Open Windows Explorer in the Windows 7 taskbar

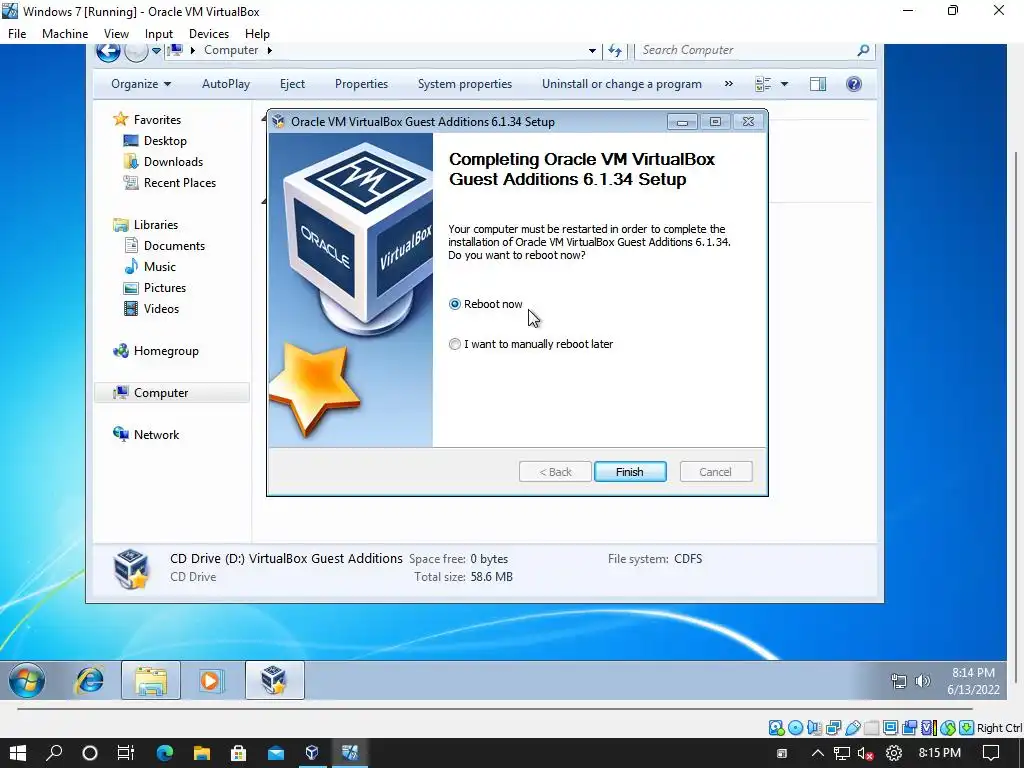(151, 680)
